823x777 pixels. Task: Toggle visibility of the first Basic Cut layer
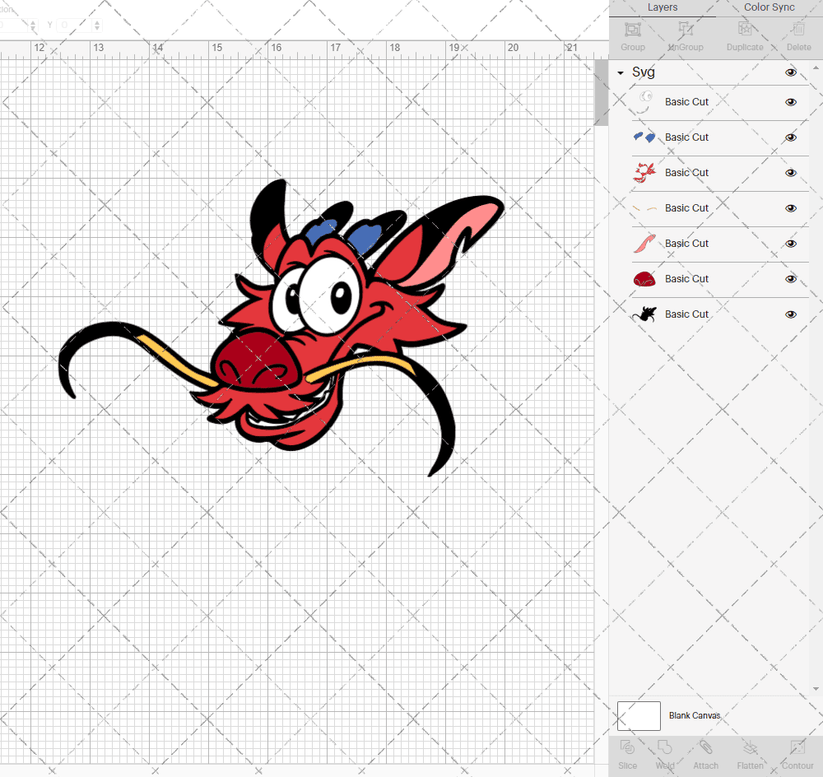click(791, 102)
